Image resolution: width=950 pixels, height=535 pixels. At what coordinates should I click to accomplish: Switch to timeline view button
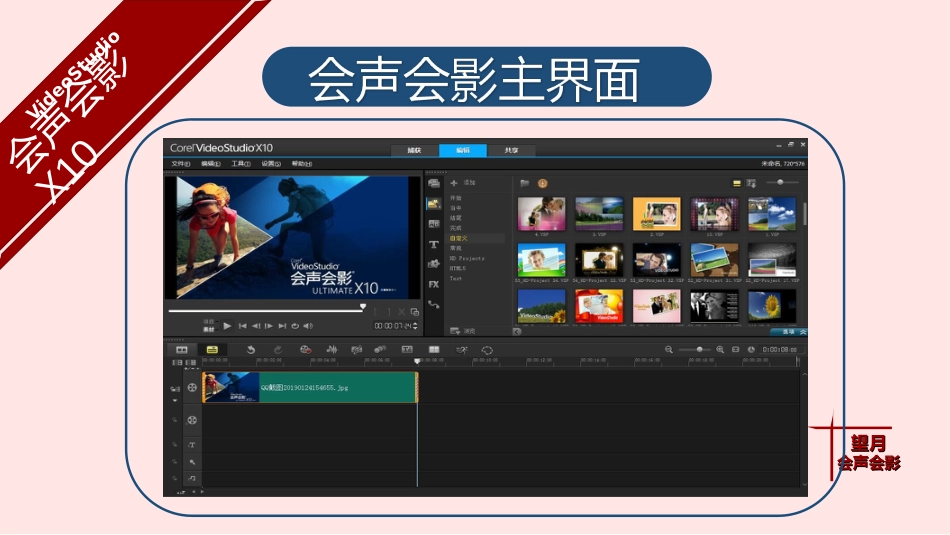(x=212, y=350)
